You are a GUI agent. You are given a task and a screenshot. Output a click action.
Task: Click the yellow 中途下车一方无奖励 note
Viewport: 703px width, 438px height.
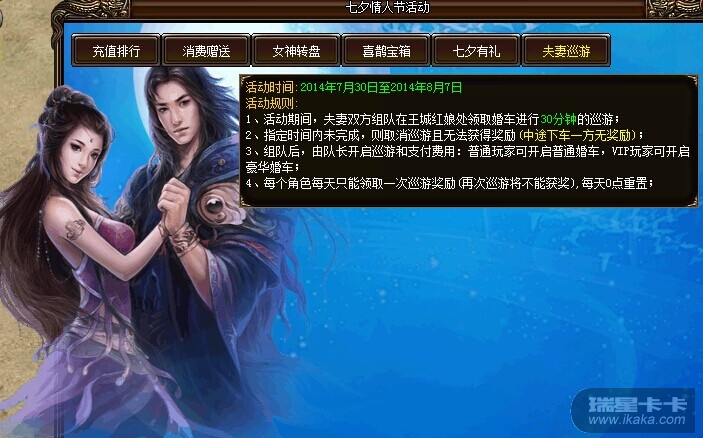[577, 135]
